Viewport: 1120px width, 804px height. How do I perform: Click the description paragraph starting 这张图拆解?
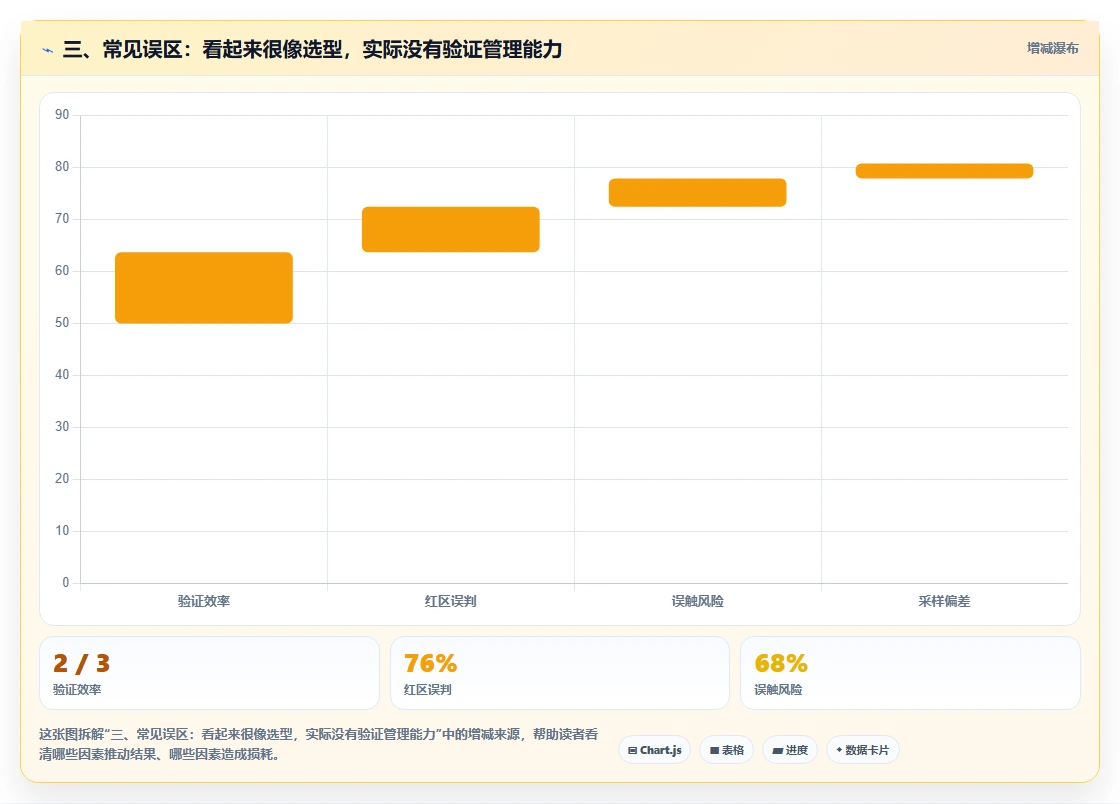(319, 744)
